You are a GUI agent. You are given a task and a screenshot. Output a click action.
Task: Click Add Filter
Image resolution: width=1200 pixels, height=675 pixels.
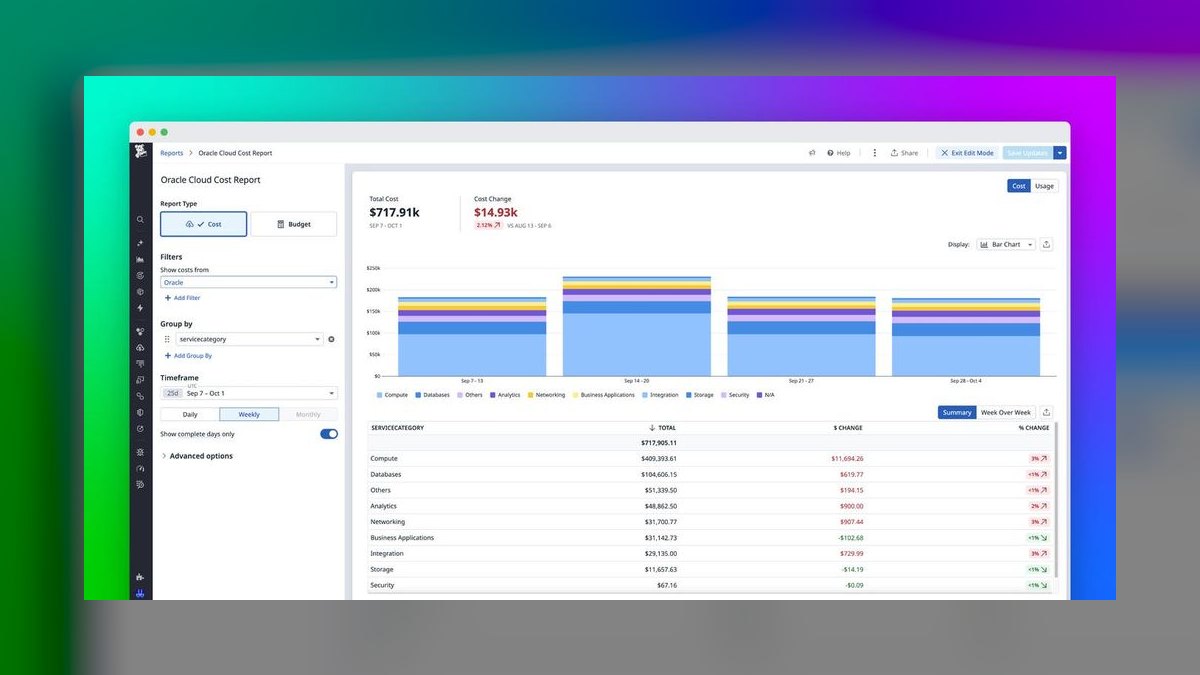183,298
